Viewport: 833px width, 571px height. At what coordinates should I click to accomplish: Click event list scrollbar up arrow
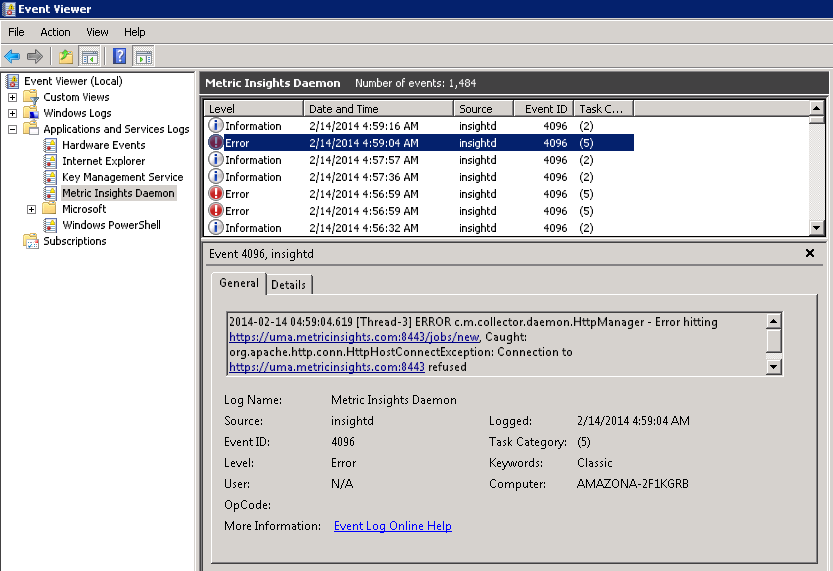pyautogui.click(x=817, y=108)
